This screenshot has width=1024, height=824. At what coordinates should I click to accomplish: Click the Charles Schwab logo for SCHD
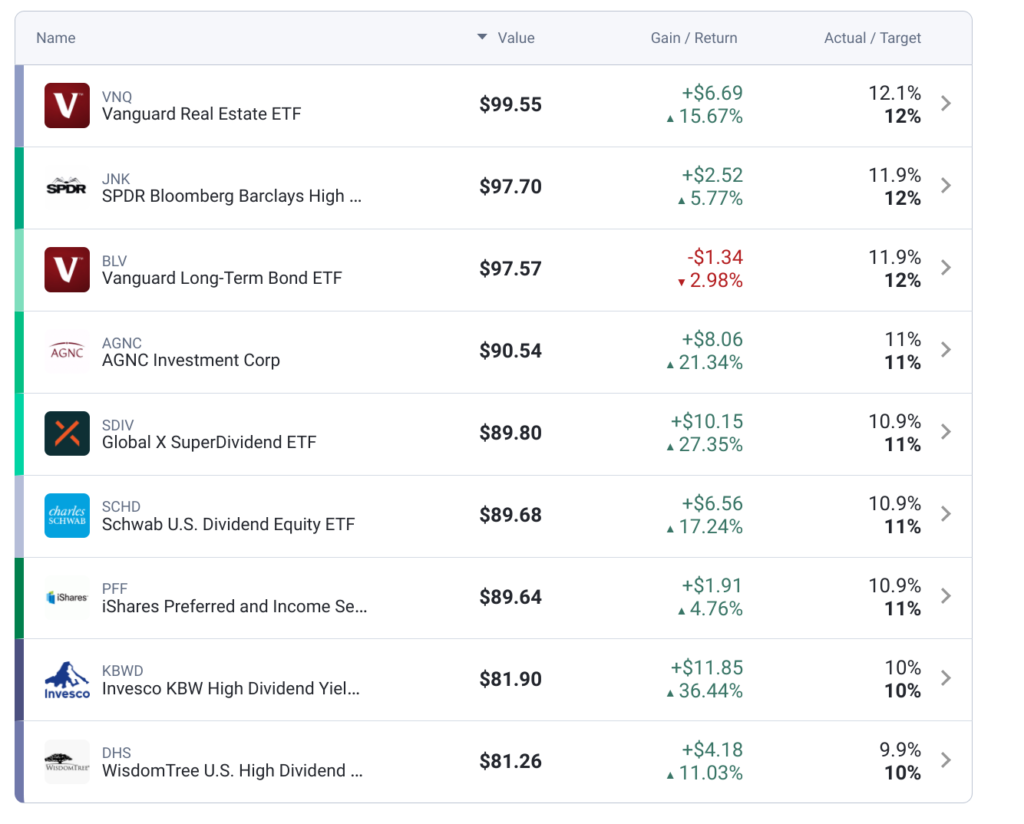pyautogui.click(x=67, y=516)
